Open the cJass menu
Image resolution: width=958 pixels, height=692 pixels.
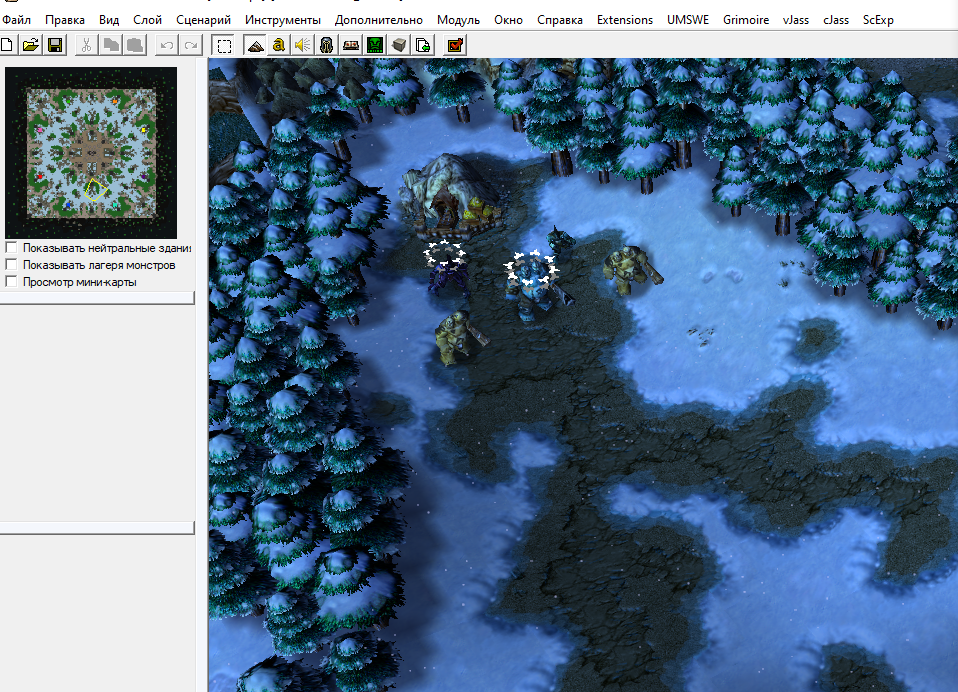[x=836, y=20]
